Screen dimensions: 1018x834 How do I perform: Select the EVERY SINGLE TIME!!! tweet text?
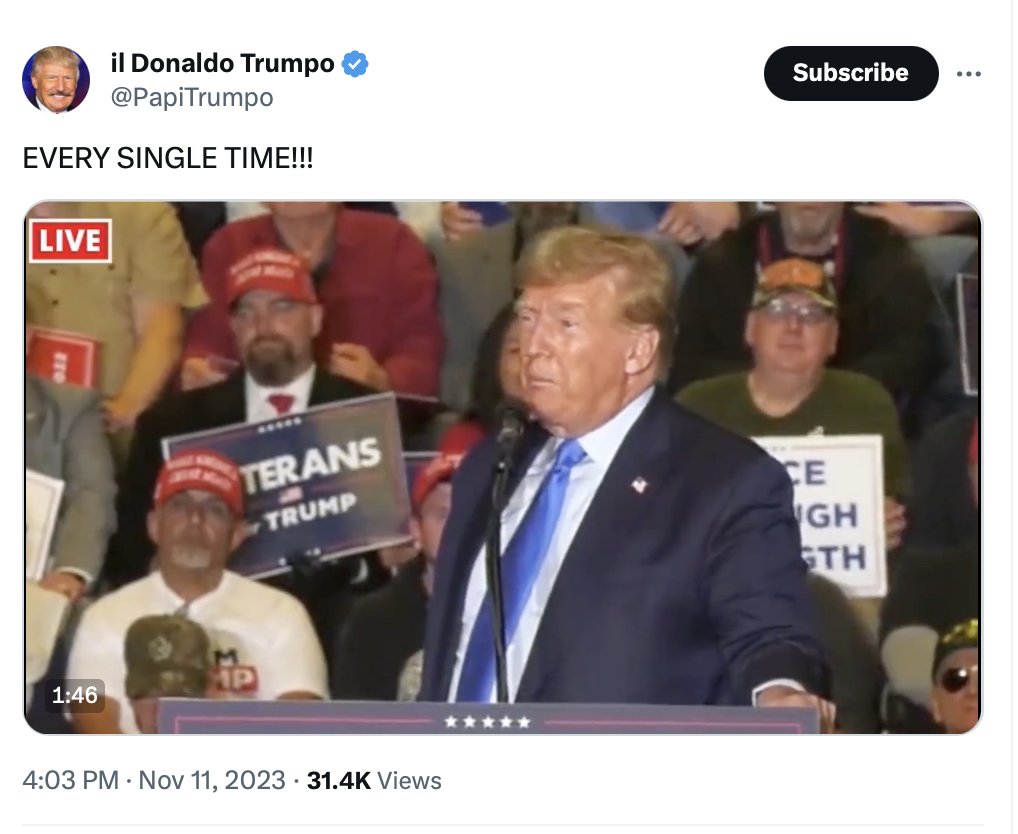168,158
